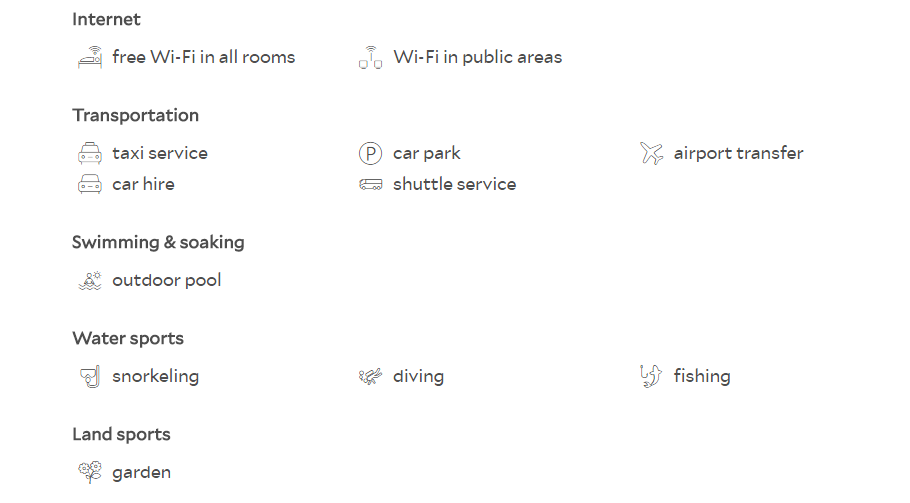Select the 'airport transfer' label
Screen dimensions: 910x503
click(738, 153)
